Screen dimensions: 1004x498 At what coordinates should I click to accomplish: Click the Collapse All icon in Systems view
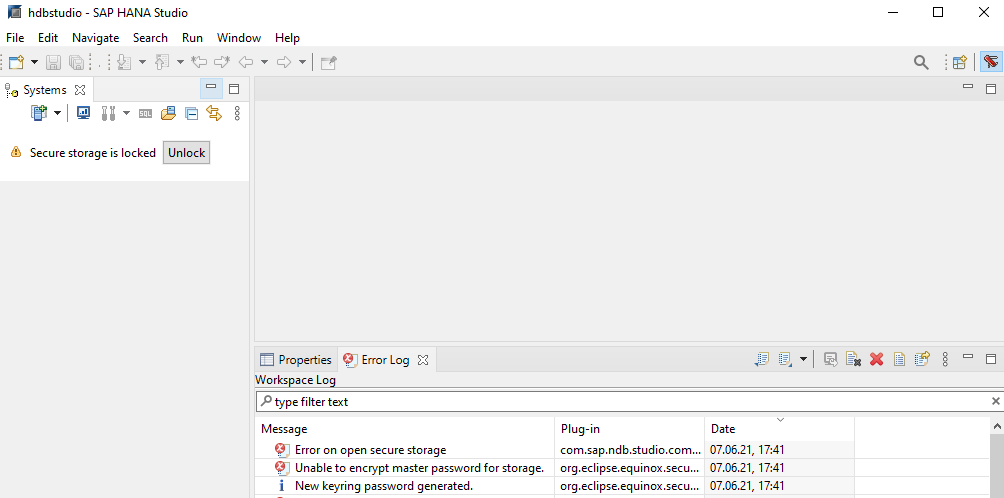pyautogui.click(x=191, y=113)
